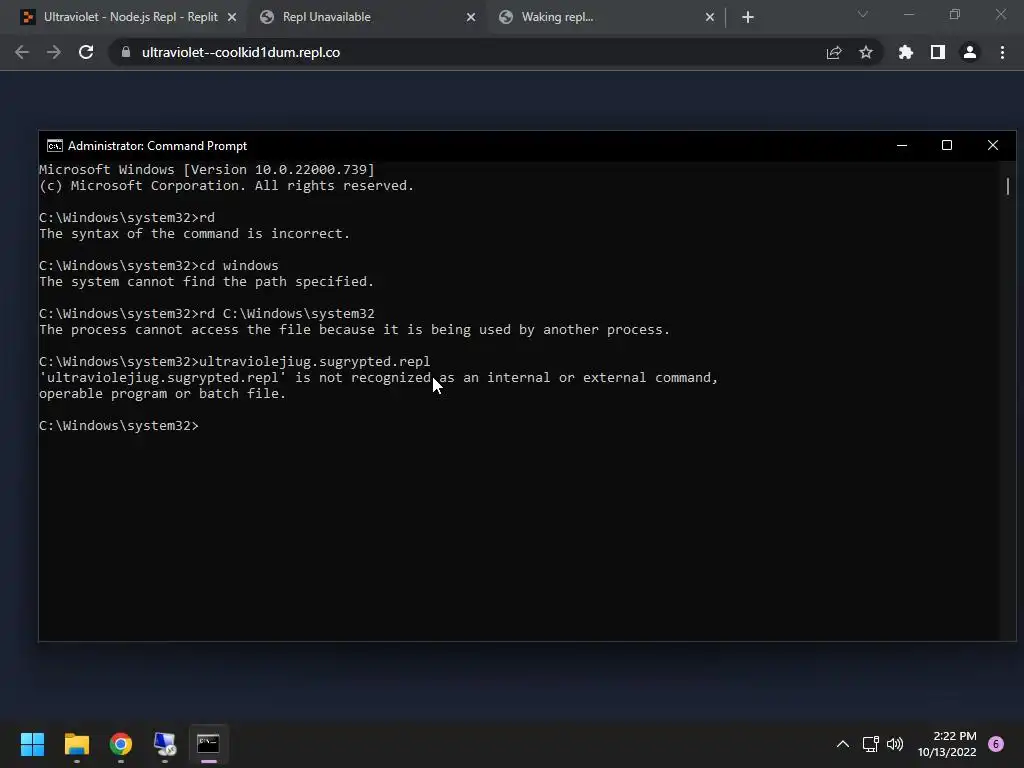Screen dimensions: 1024x768
Task: Open the clock showing 2:22 PM
Action: click(947, 744)
